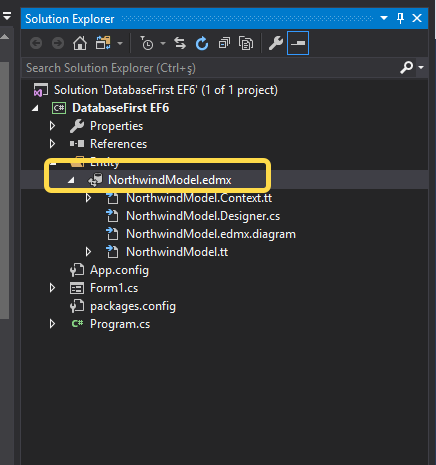Click the Forward navigation arrow in toolbar
This screenshot has height=465, width=436.
point(58,43)
